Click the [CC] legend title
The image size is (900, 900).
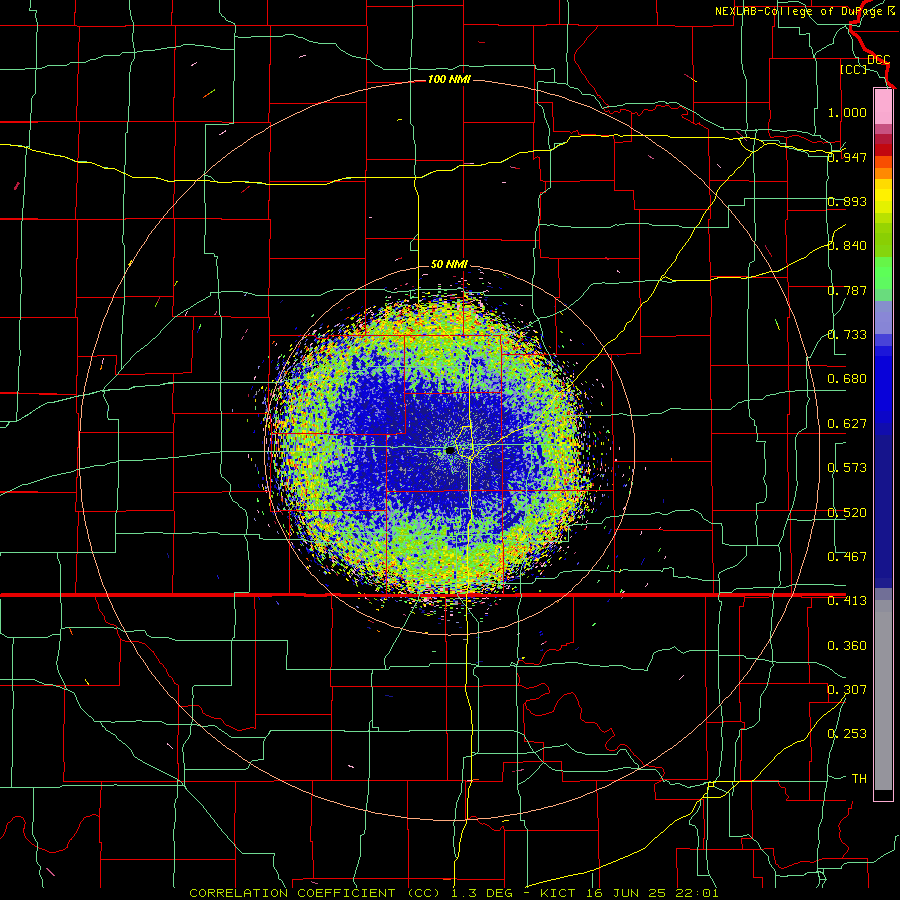(853, 69)
